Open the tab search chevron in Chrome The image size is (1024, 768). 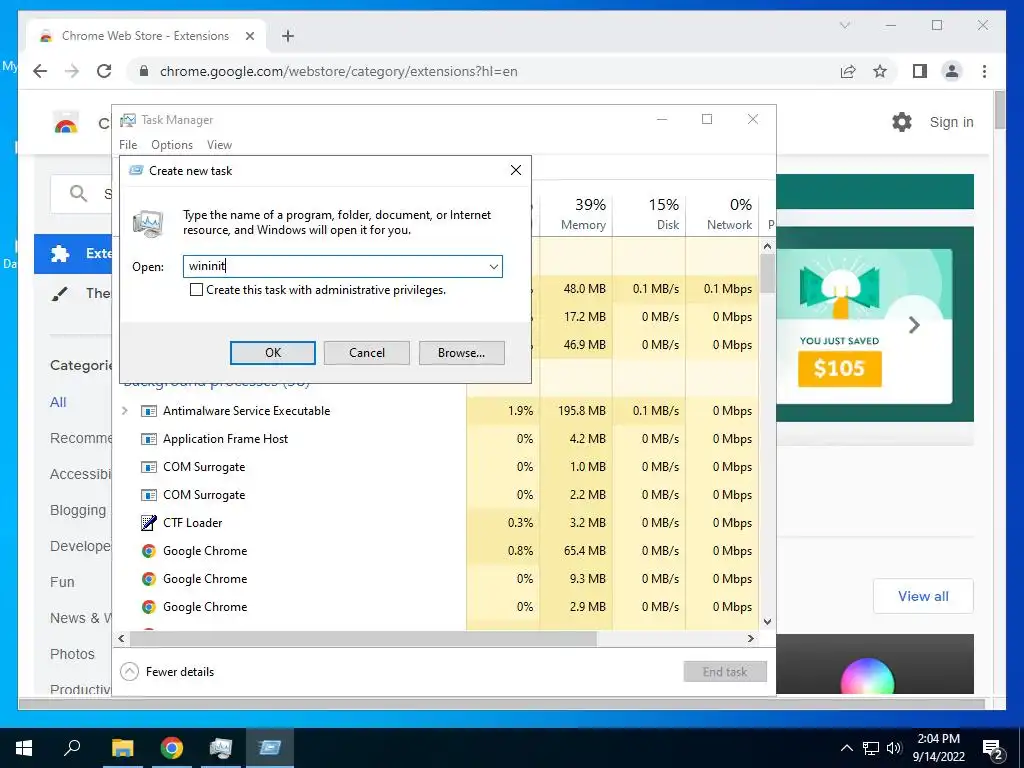[844, 25]
